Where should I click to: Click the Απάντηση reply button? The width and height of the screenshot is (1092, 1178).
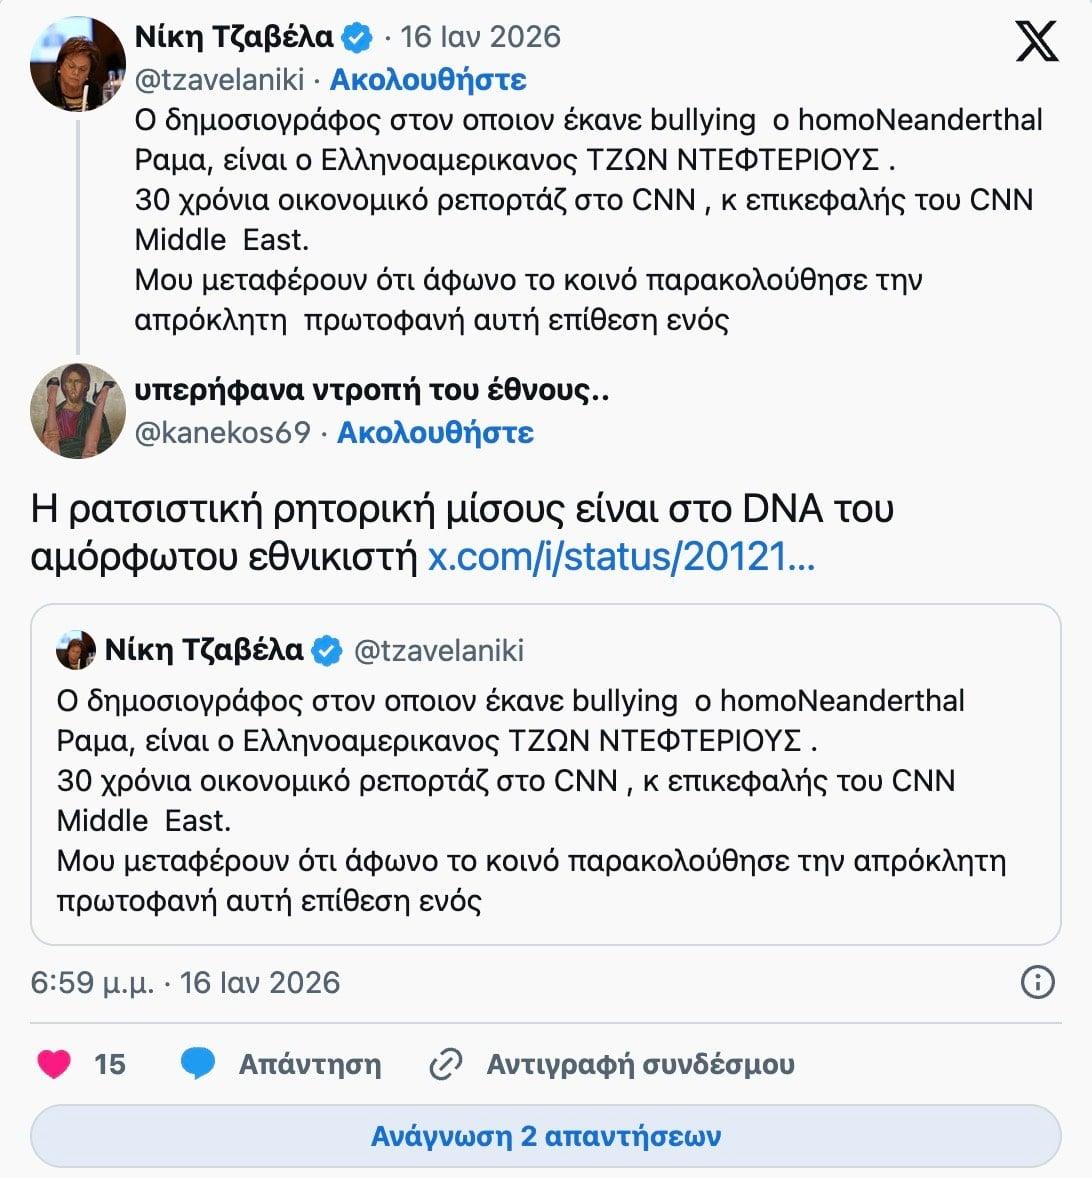(x=309, y=1064)
